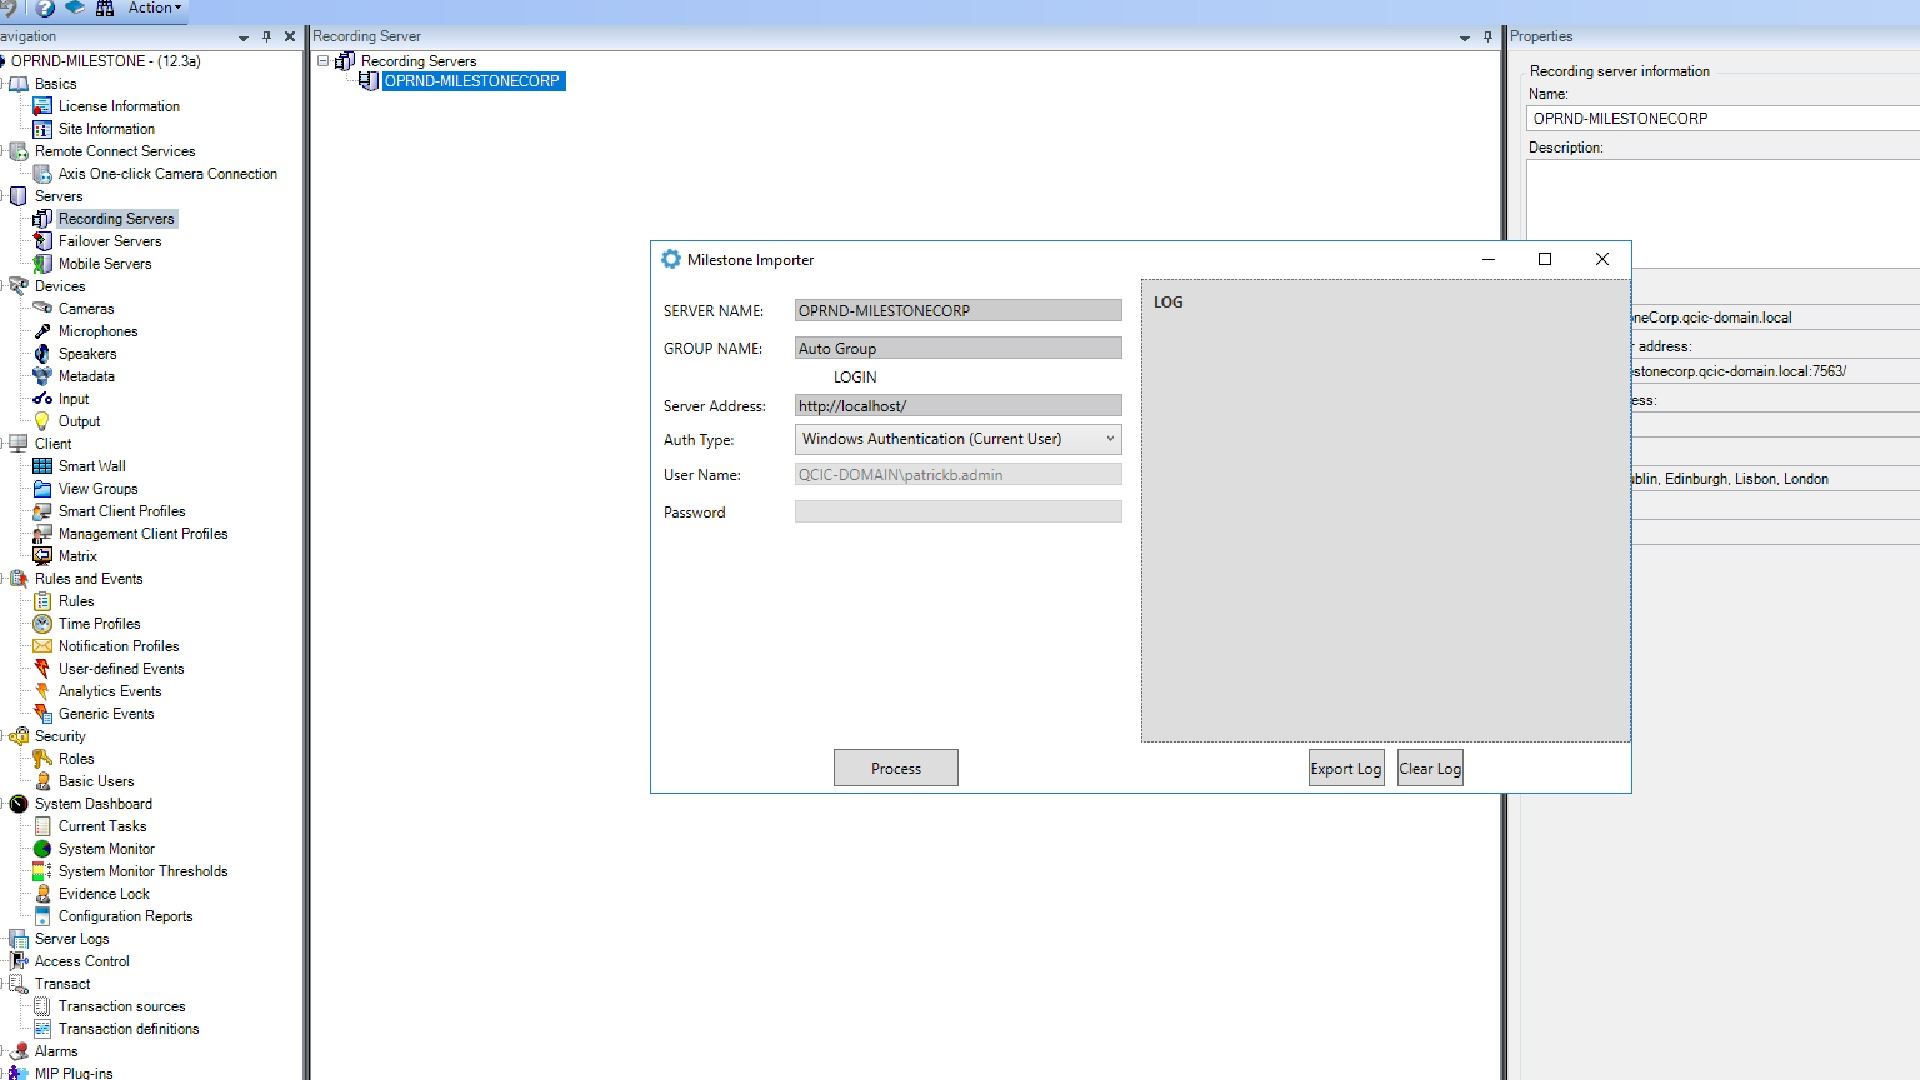Open the User-defined Events icon
1920x1080 pixels.
(x=42, y=669)
